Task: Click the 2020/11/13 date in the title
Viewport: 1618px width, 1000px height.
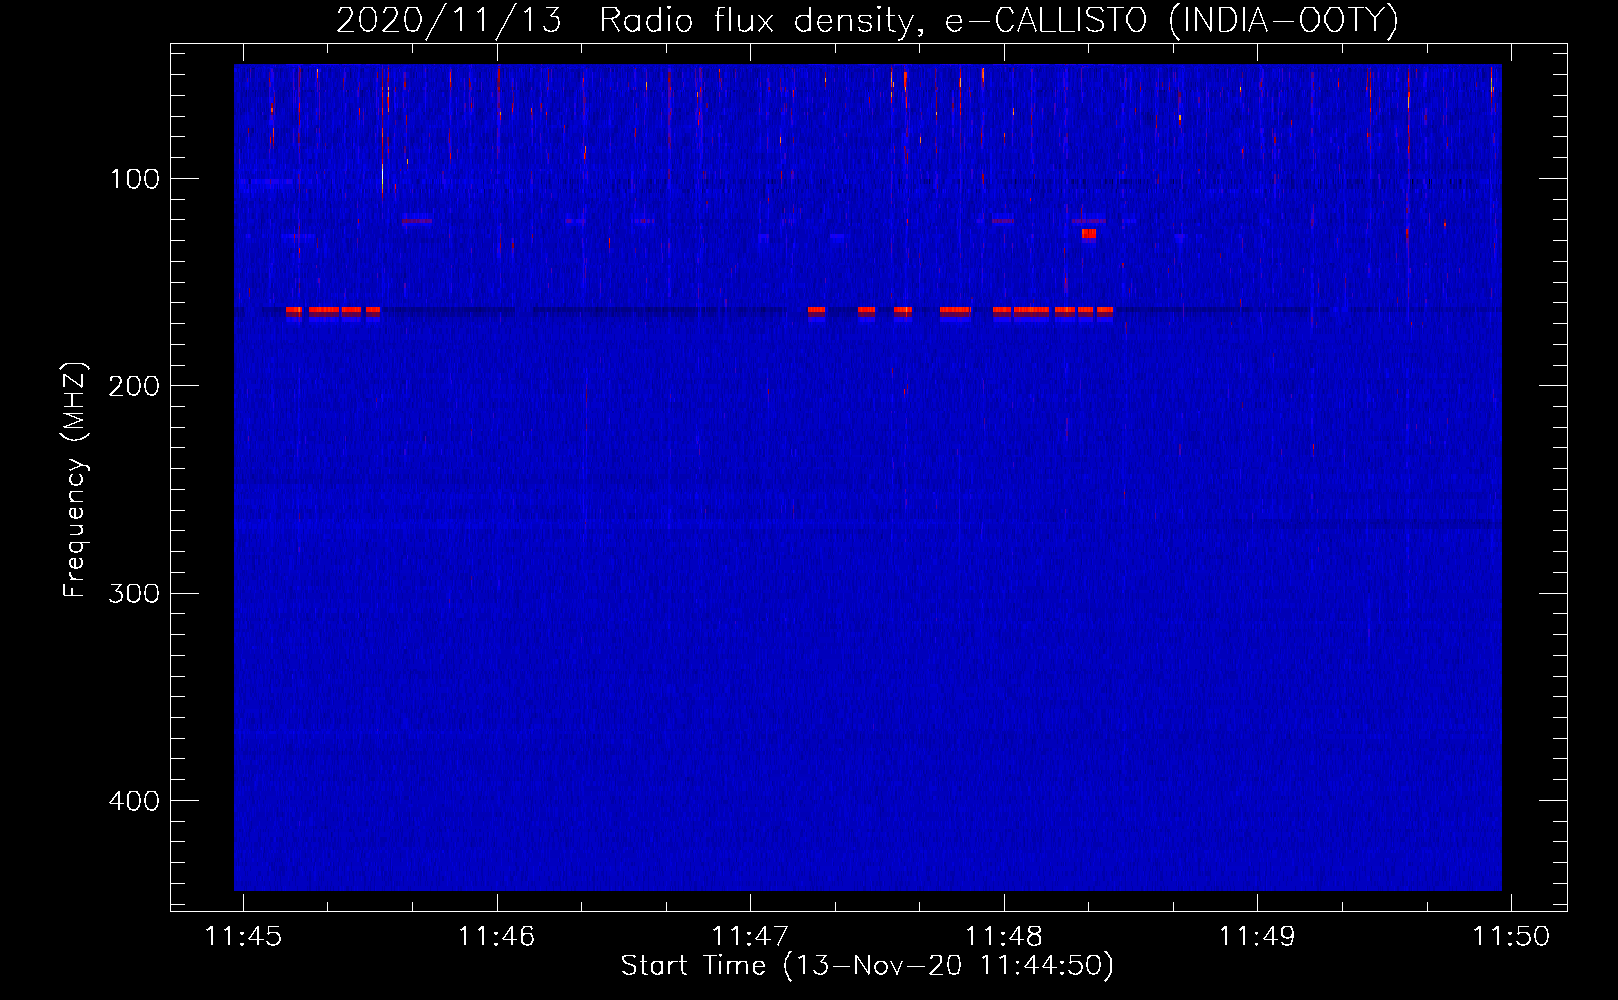Action: (x=448, y=20)
